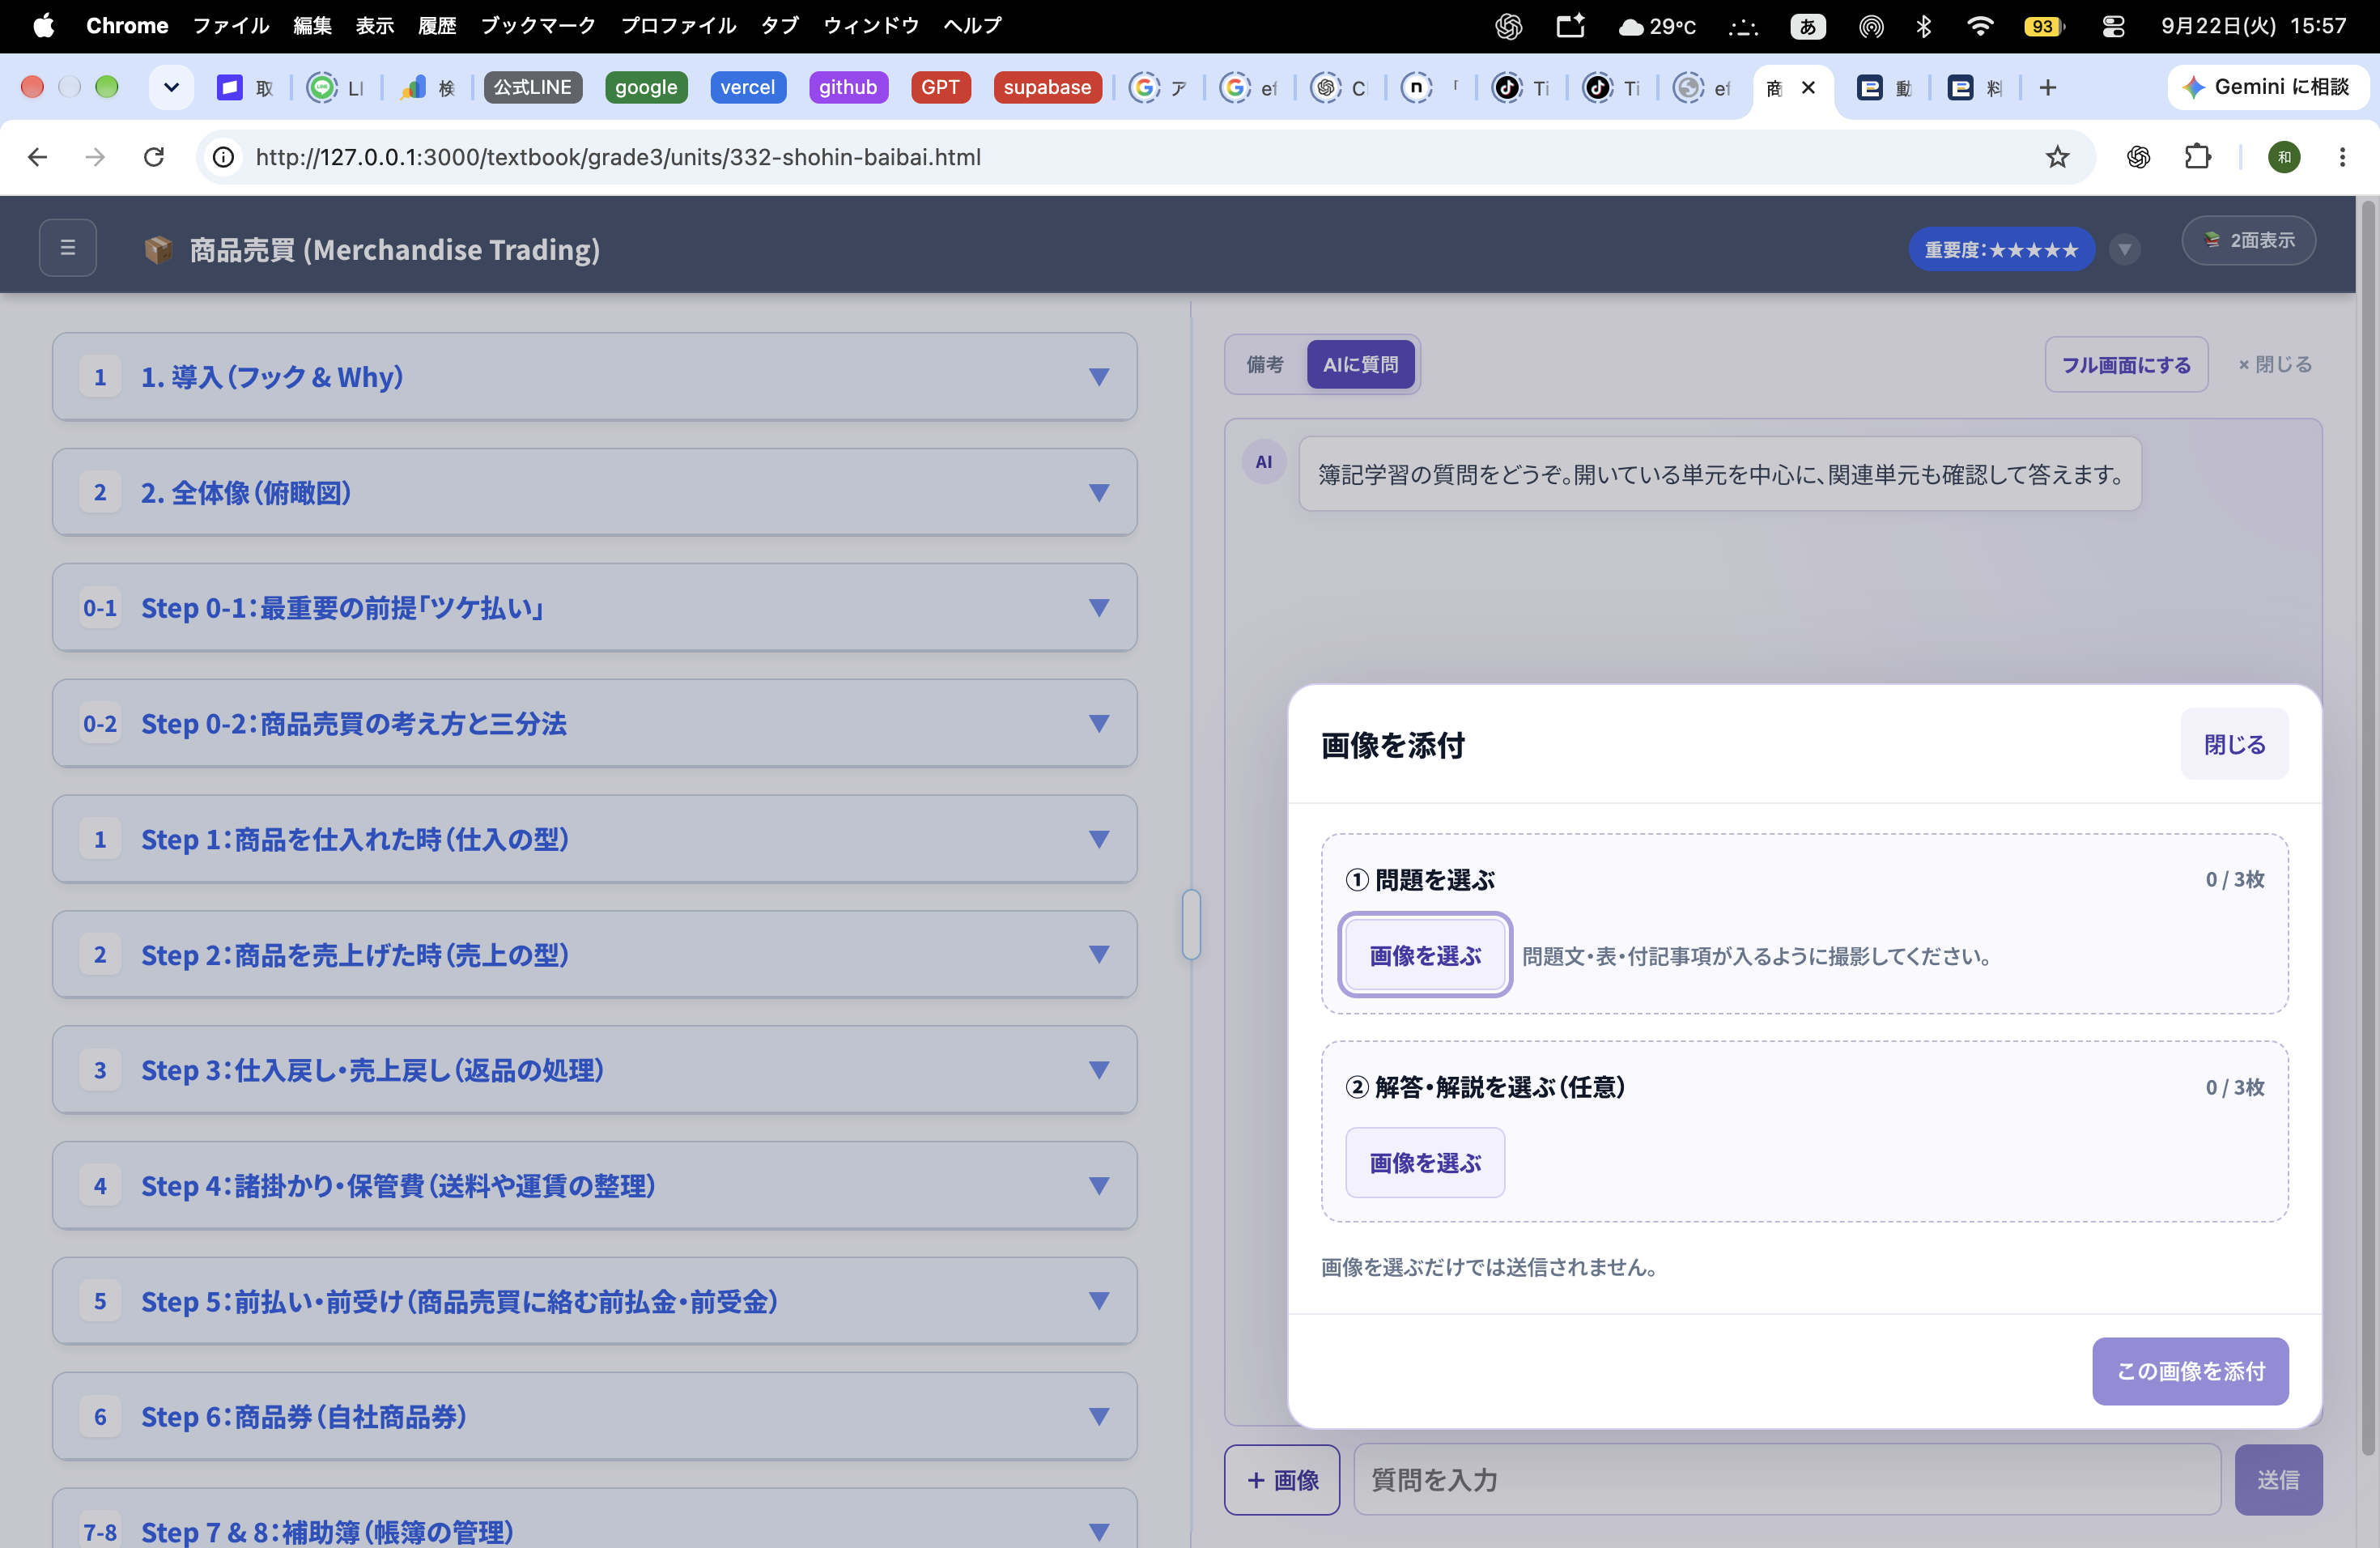Expand Step 1 商品を仕入れた時
Viewport: 2380px width, 1548px height.
594,839
